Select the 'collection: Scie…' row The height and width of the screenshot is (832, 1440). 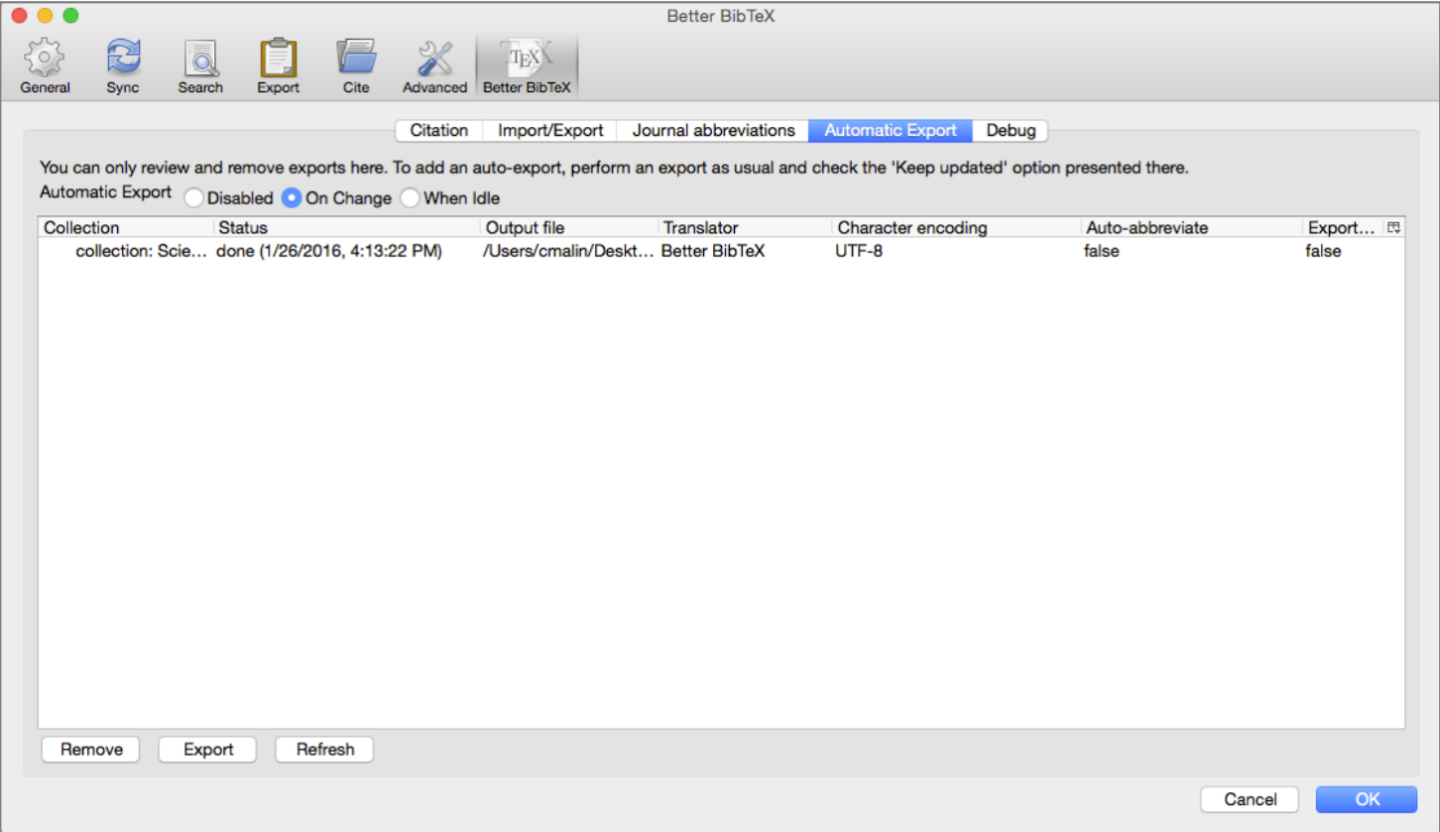click(721, 251)
